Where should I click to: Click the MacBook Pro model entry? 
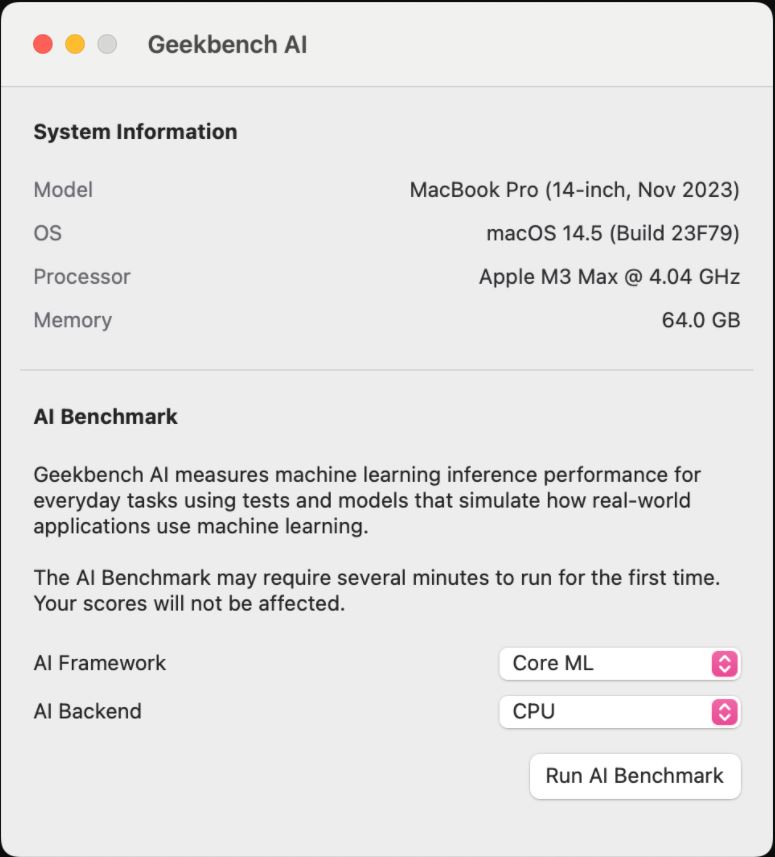[575, 189]
